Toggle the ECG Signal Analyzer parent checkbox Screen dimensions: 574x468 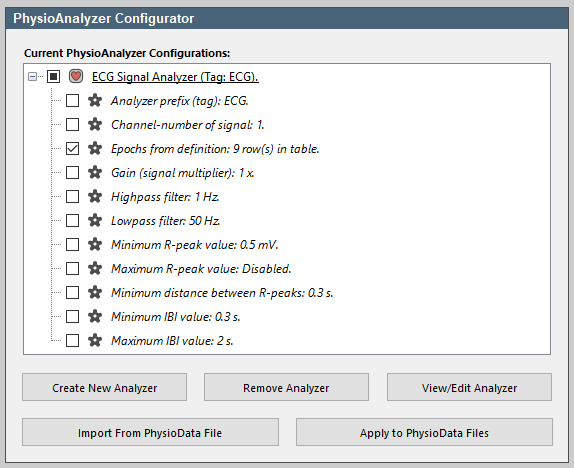coord(53,77)
